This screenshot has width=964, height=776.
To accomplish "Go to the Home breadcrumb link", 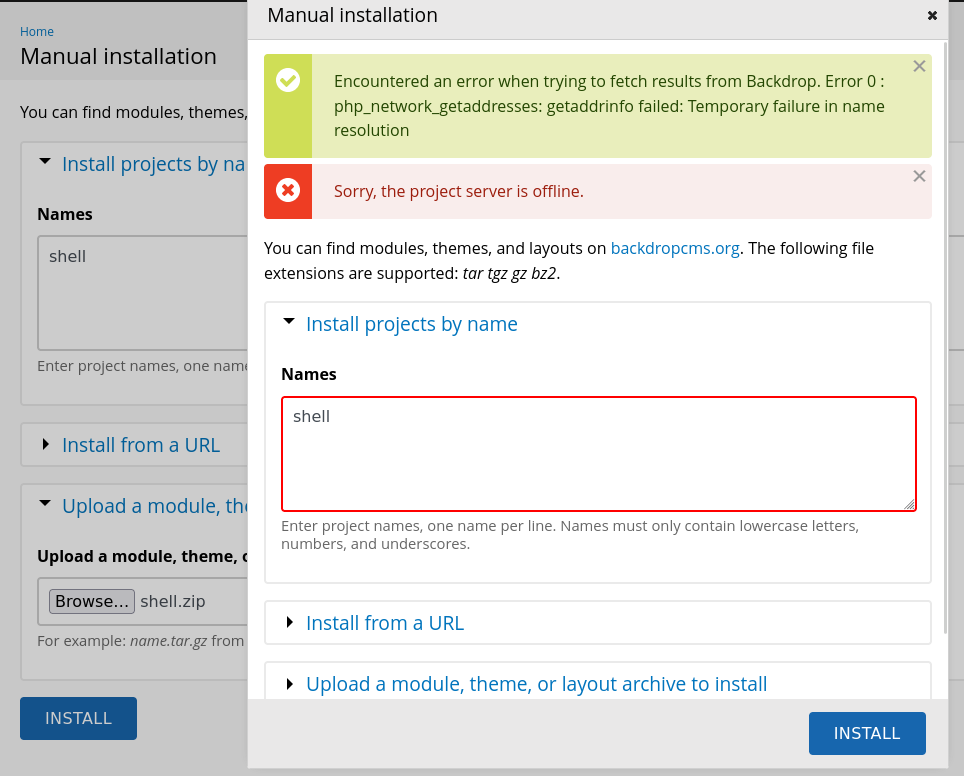I will 37,32.
